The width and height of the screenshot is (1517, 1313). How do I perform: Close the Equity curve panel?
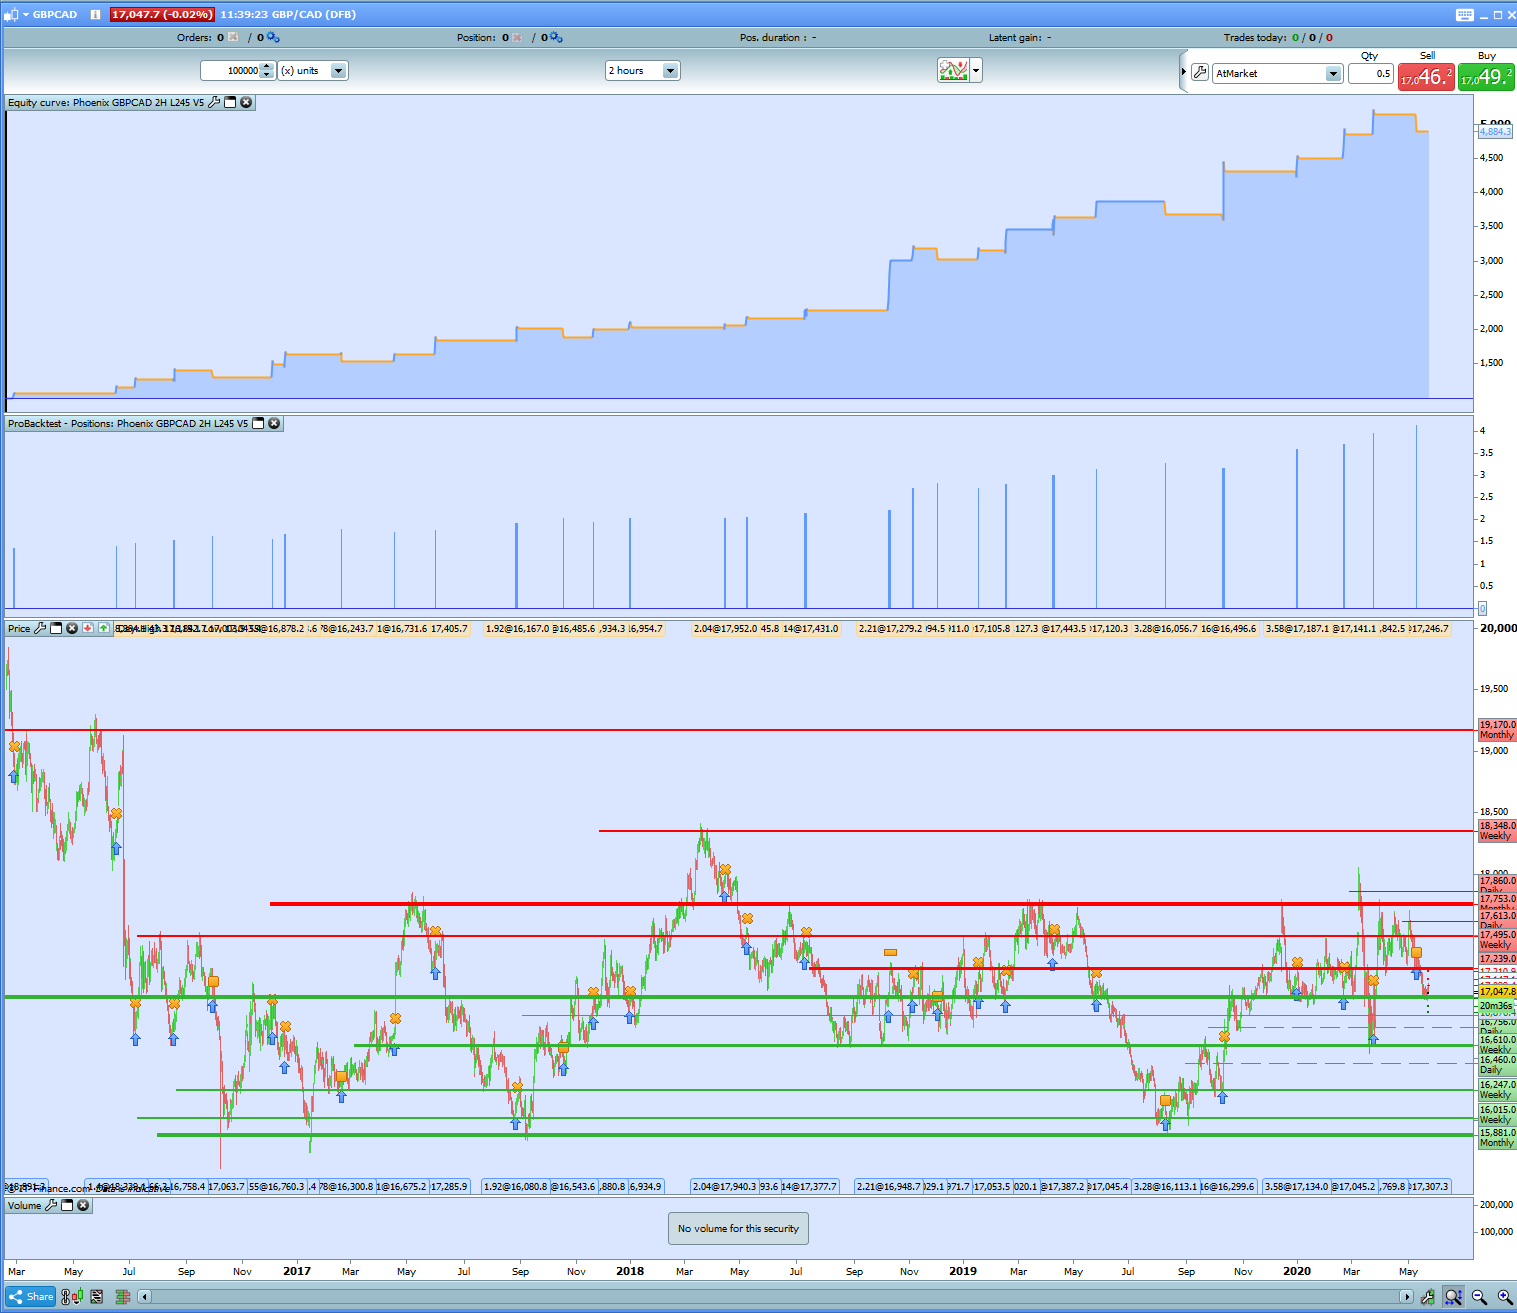coord(246,102)
